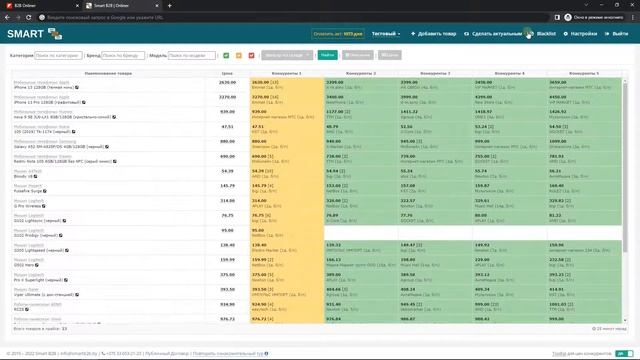Click icon beside Redmi Note 10S product
The width and height of the screenshot is (640, 360).
[x=115, y=162]
